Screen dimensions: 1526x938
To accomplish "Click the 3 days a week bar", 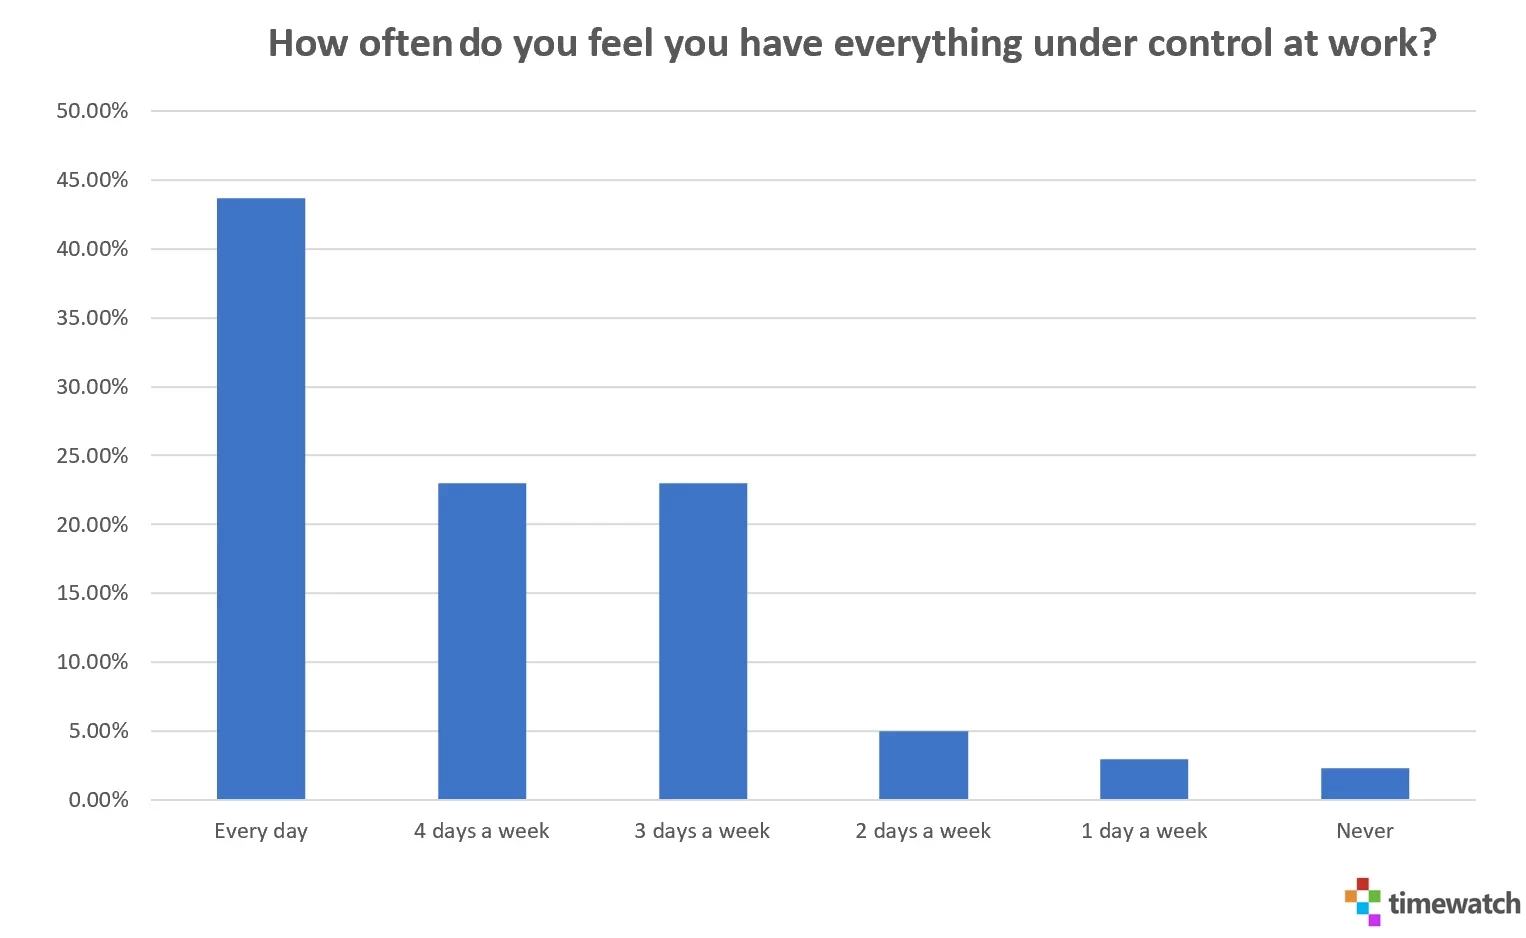I will (703, 641).
